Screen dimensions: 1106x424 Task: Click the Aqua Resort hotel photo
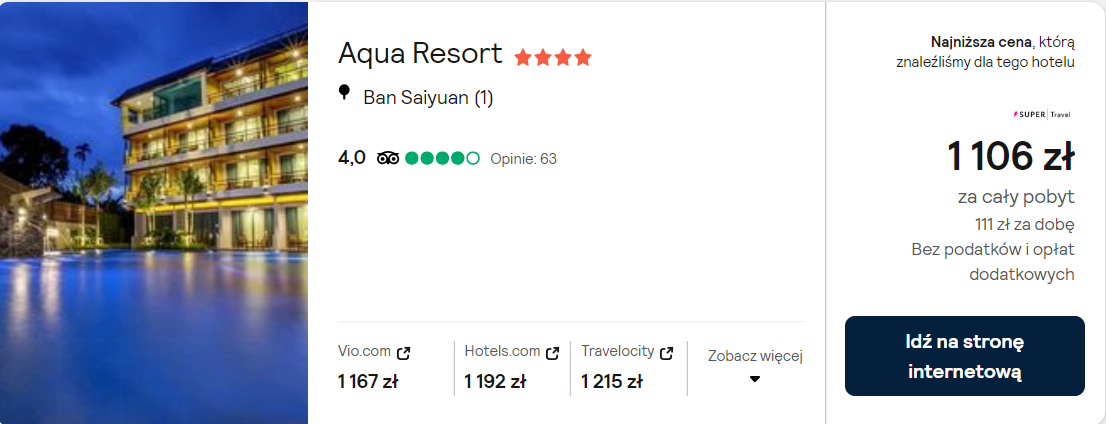click(x=154, y=212)
